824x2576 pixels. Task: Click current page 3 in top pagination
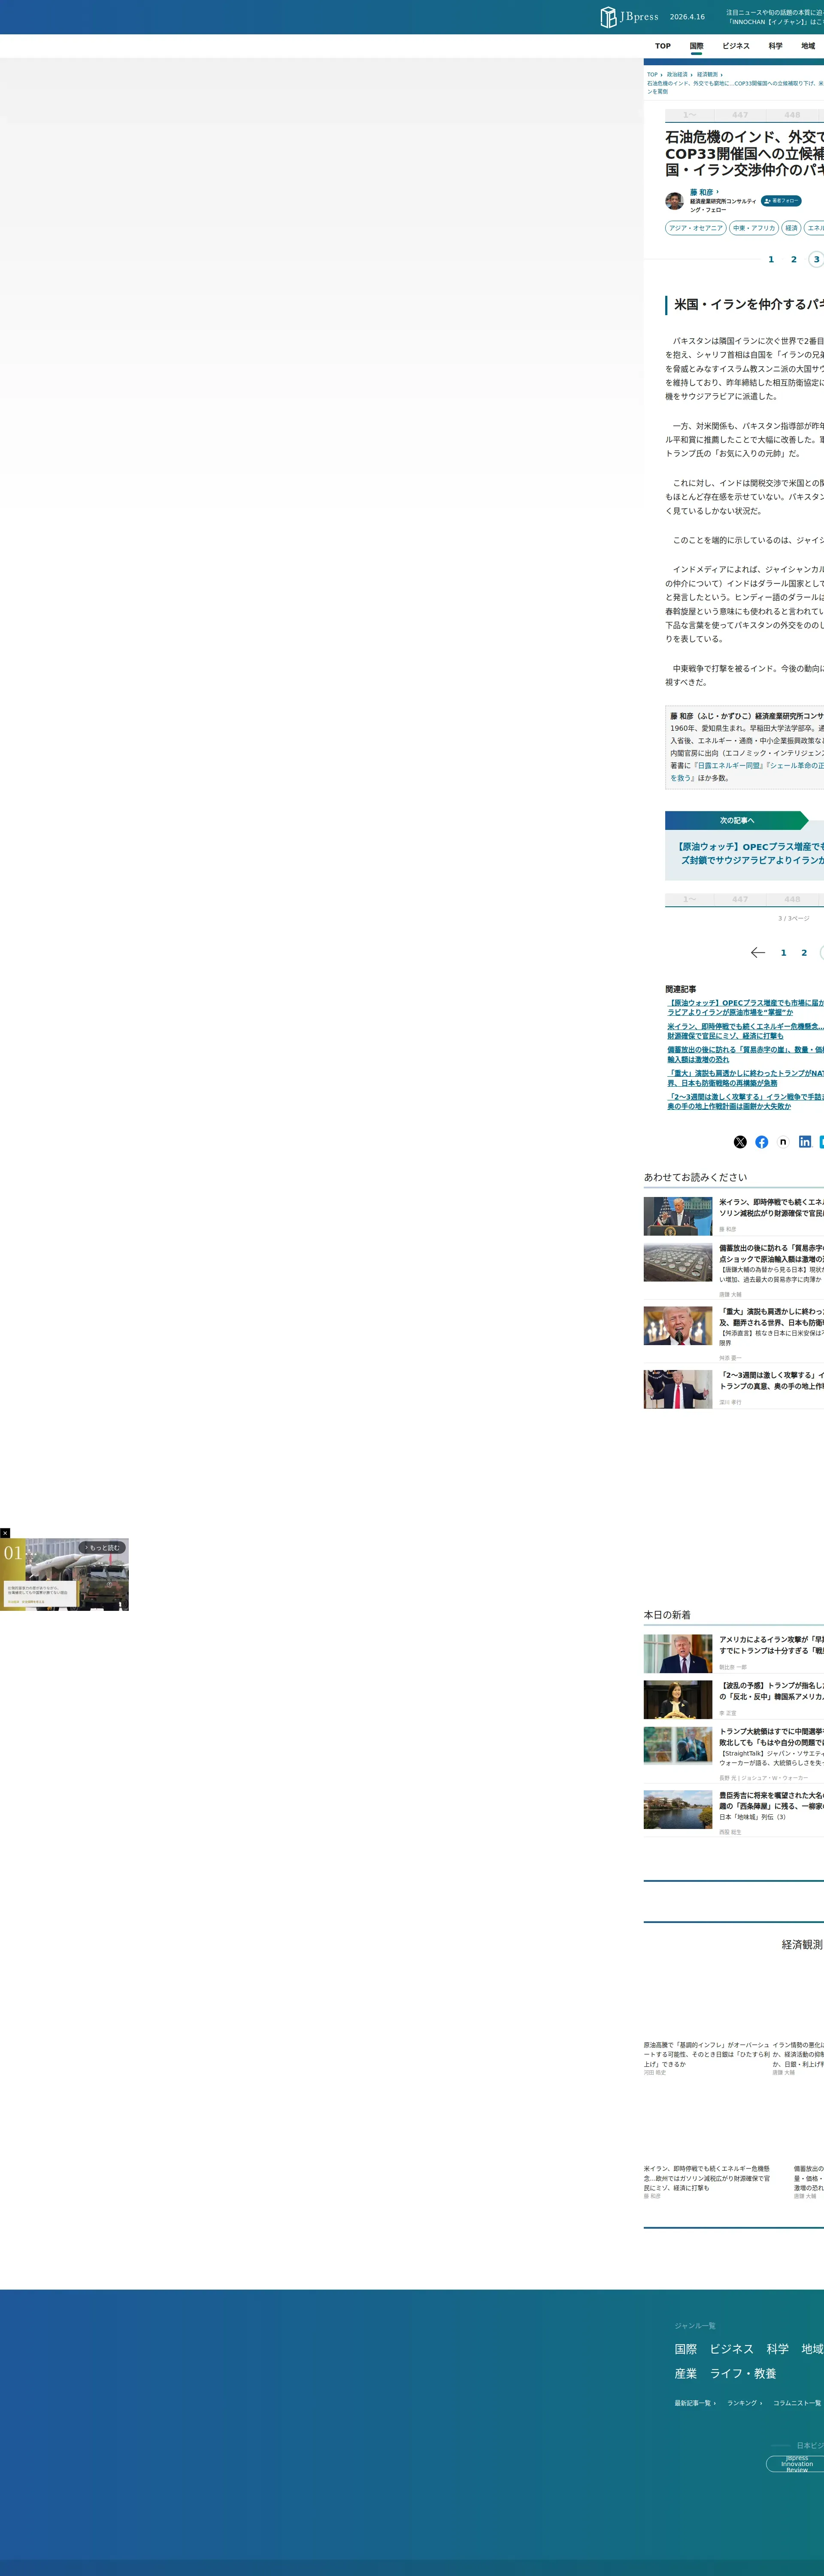[816, 260]
